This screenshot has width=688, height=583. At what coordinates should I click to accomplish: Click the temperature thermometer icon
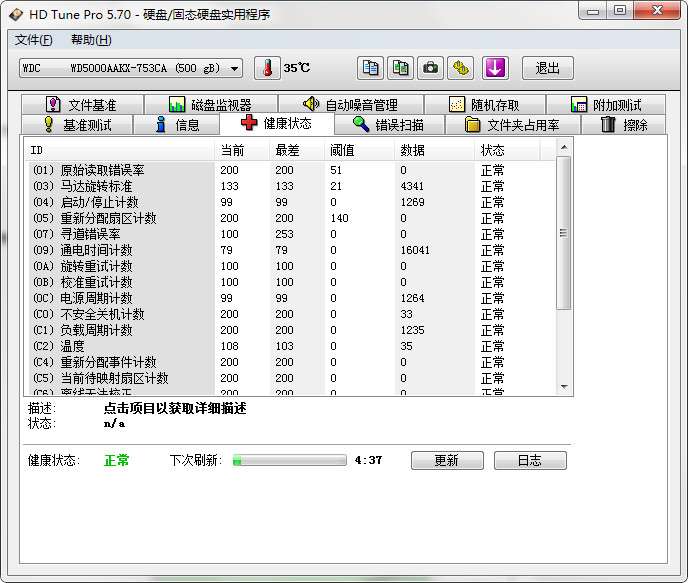(267, 68)
